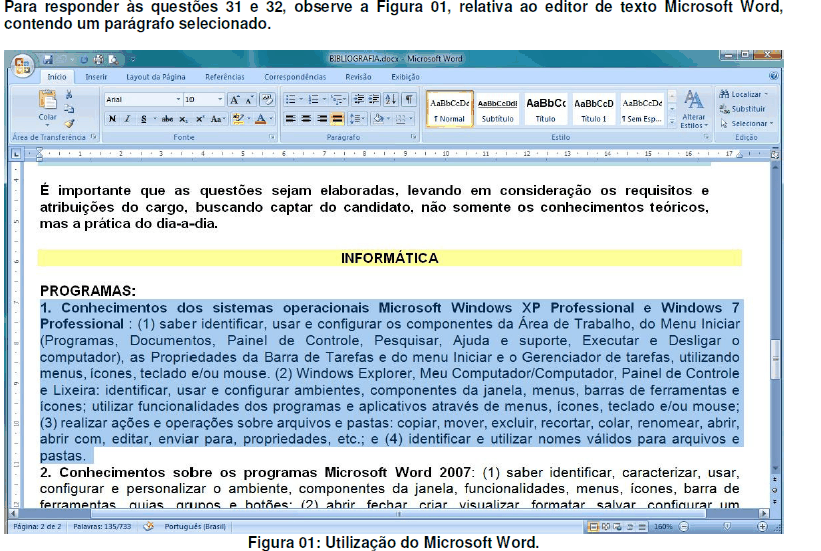Click the Clear Formatting icon
This screenshot has width=821, height=551.
(x=267, y=99)
